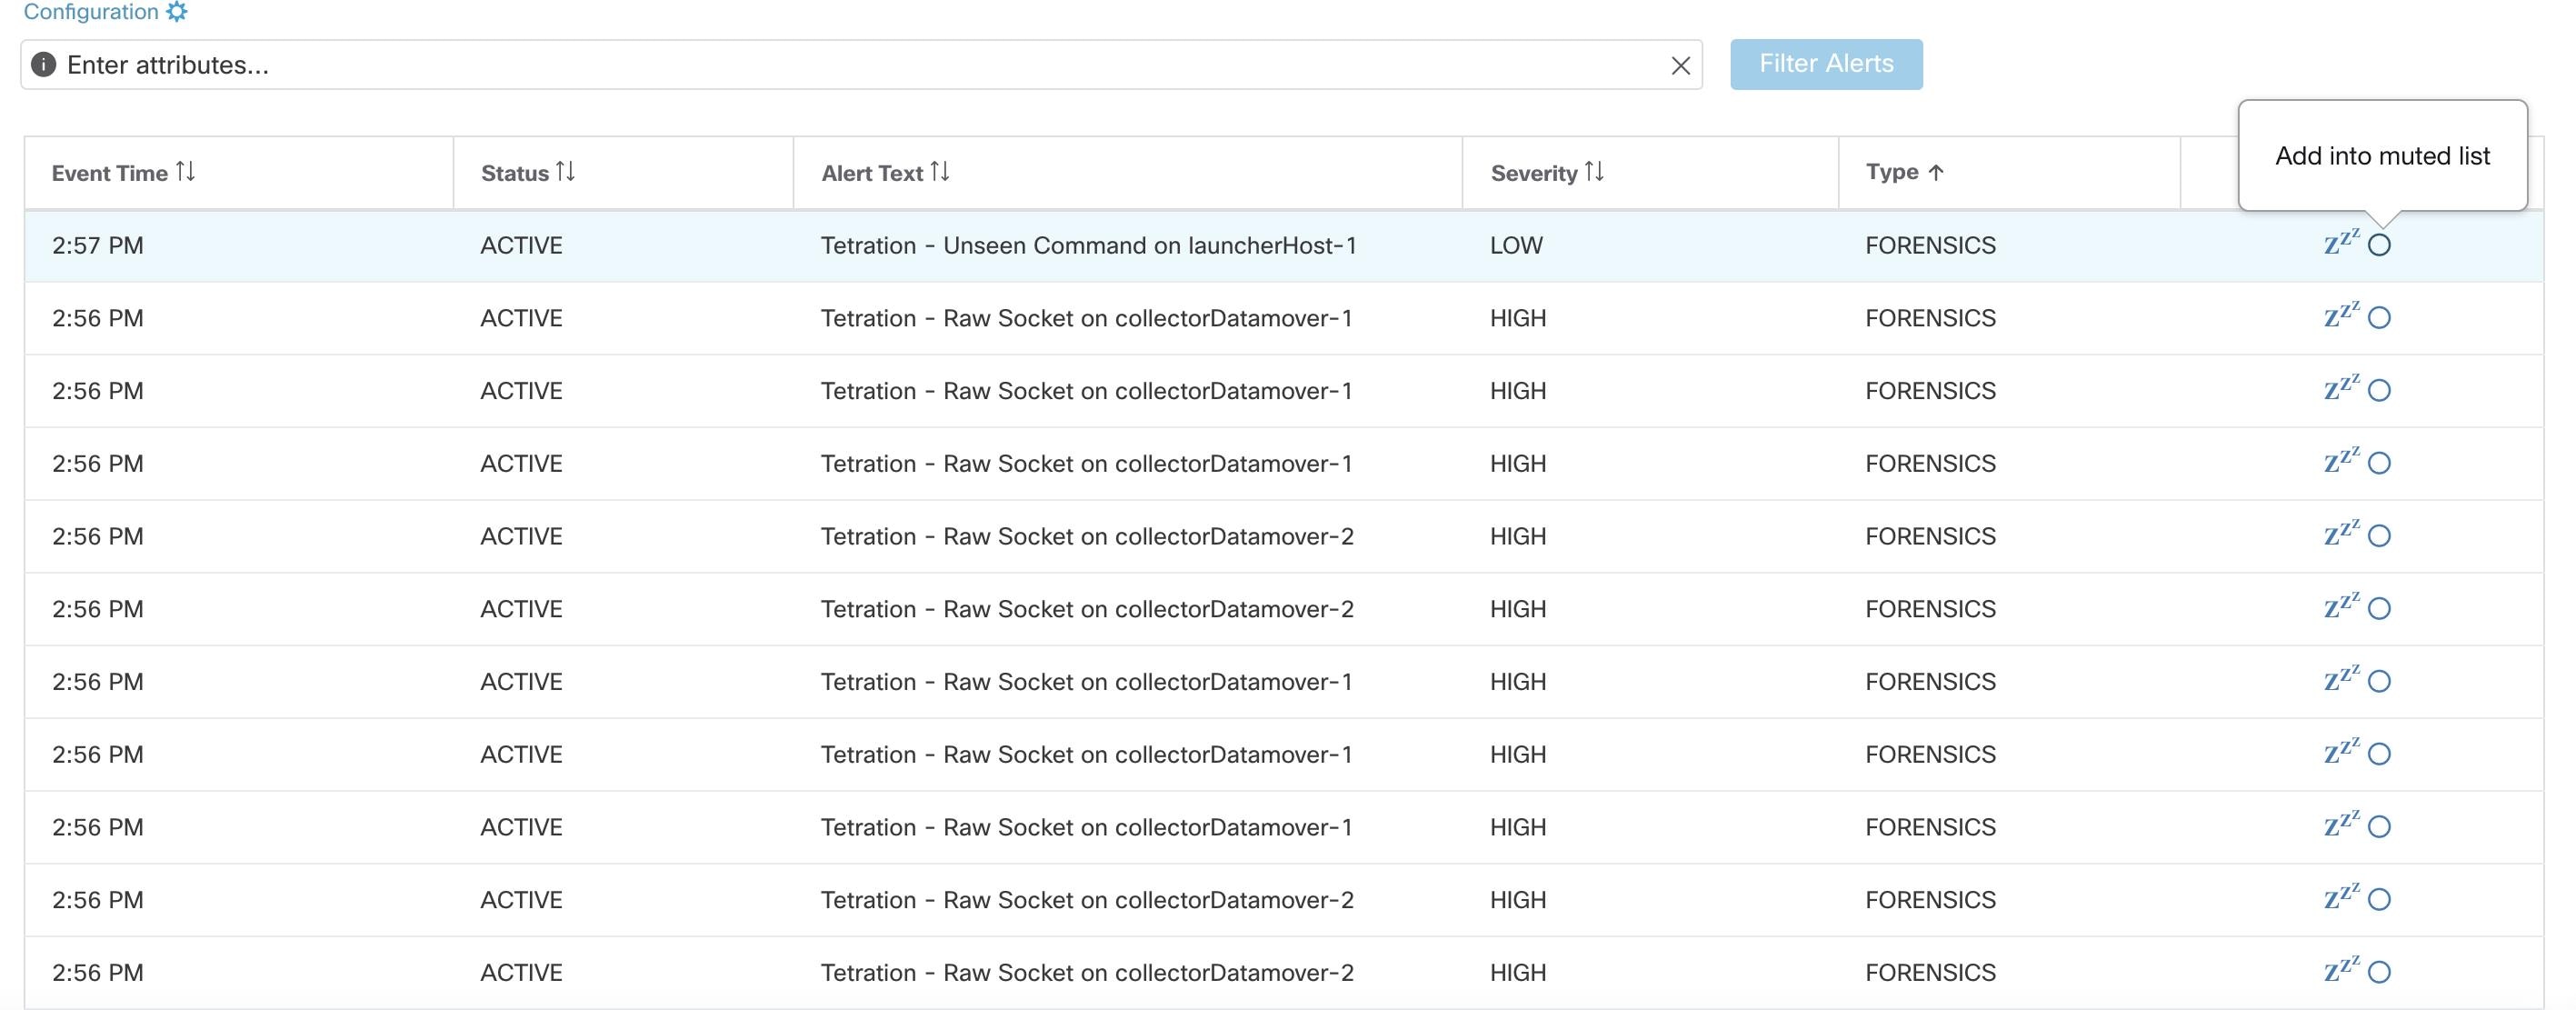Screen dimensions: 2576x1010
Task: Click the gear icon next to Configuration
Action: 178,12
